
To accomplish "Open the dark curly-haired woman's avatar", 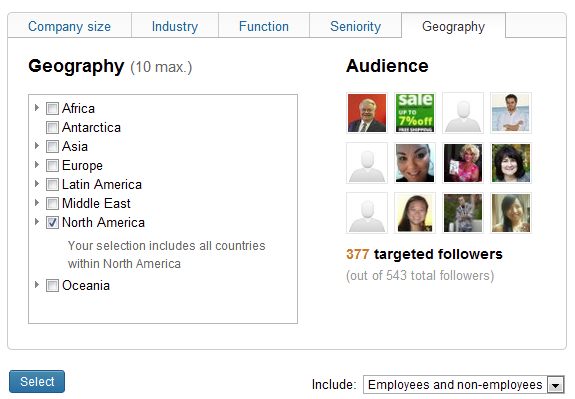I will click(x=511, y=163).
